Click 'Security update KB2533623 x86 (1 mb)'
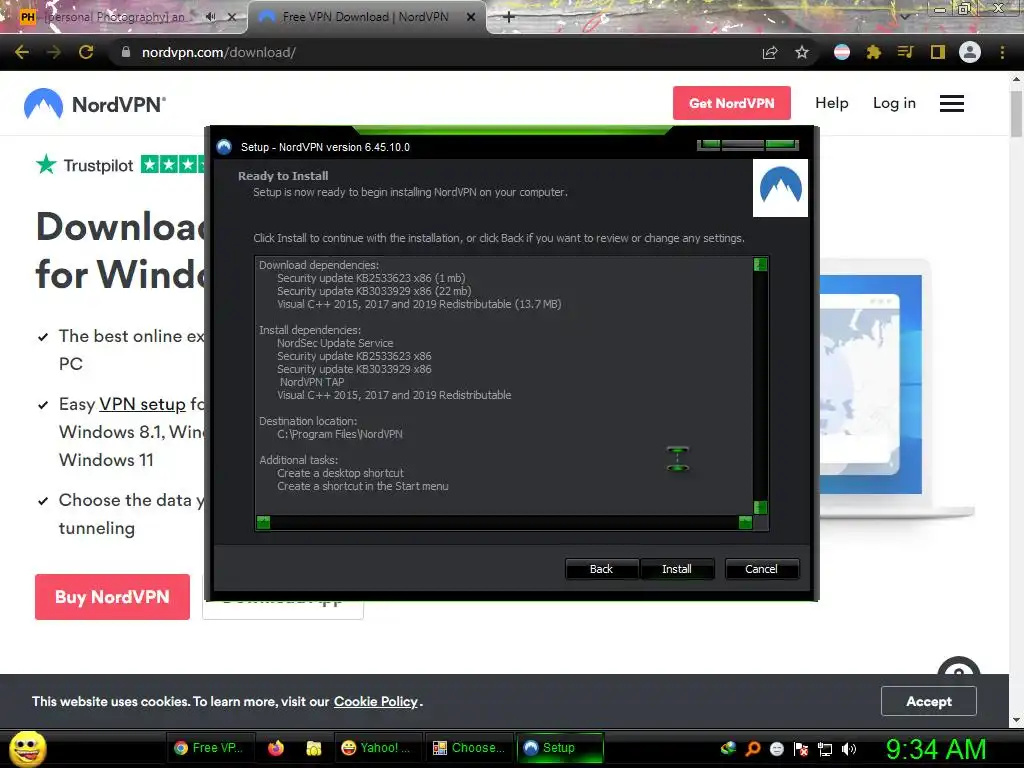Screen dimensions: 1024x768 coord(371,278)
